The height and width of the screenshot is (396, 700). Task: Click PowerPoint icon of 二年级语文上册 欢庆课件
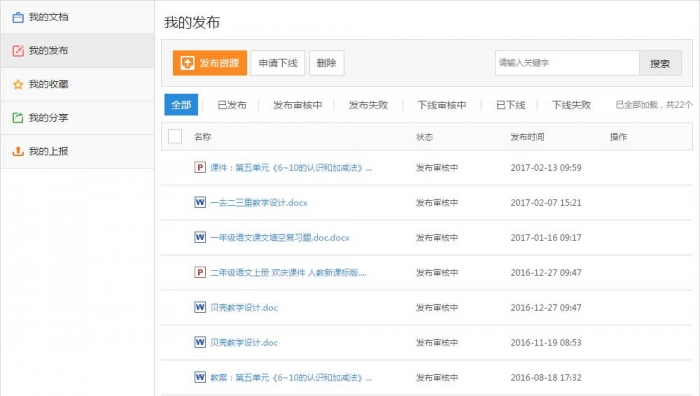[x=200, y=272]
